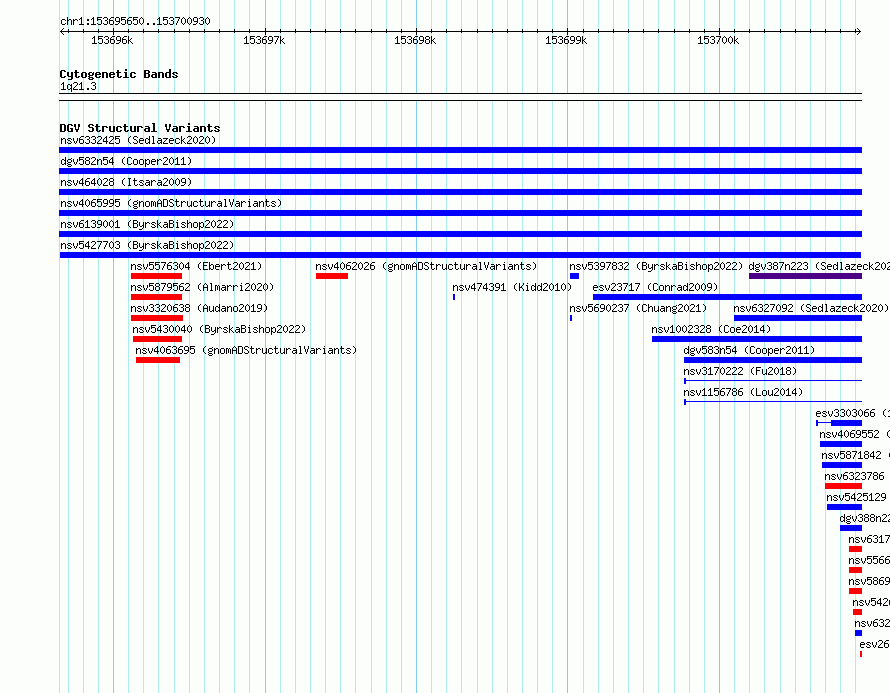Screen dimensions: 890x693
Task: Open nsv6139001 (ByrskaBishop2022) variant
Action: point(147,224)
